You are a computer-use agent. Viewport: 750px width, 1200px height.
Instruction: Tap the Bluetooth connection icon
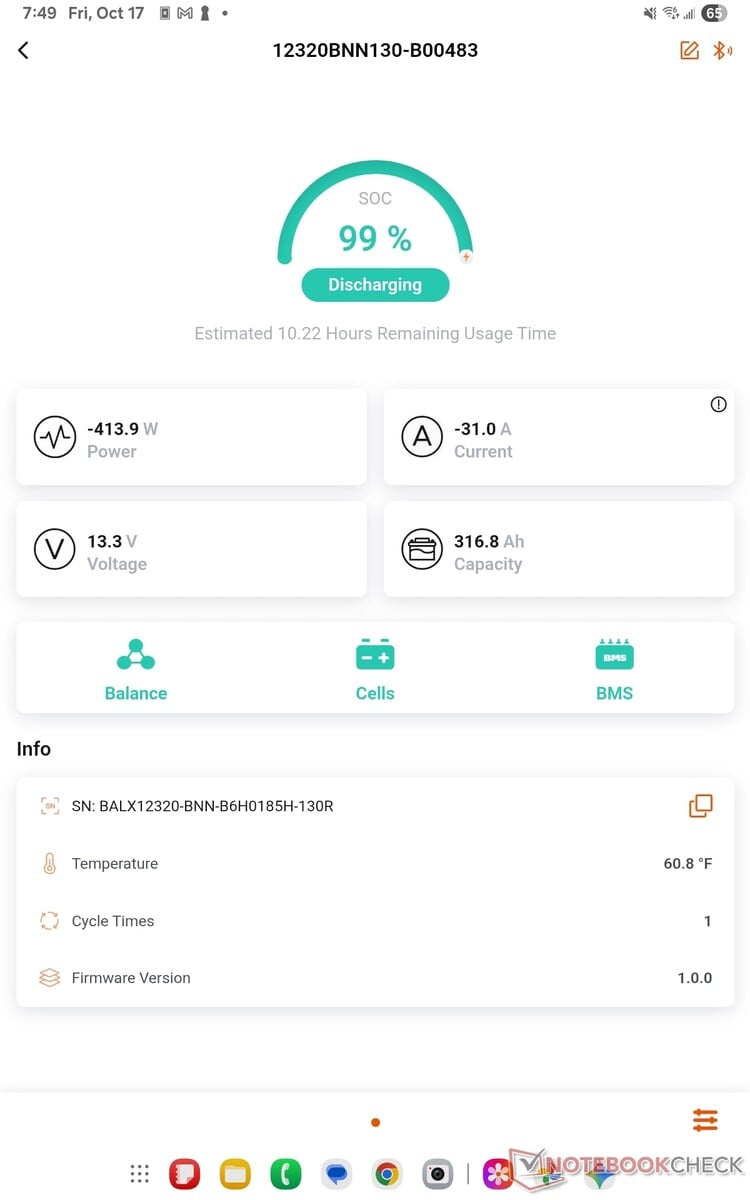721,50
